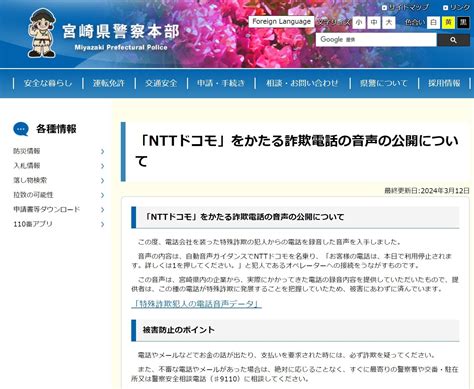This screenshot has height=389, width=474.
Task: Click the 各種情報 speech bubble icon
Action: click(21, 129)
